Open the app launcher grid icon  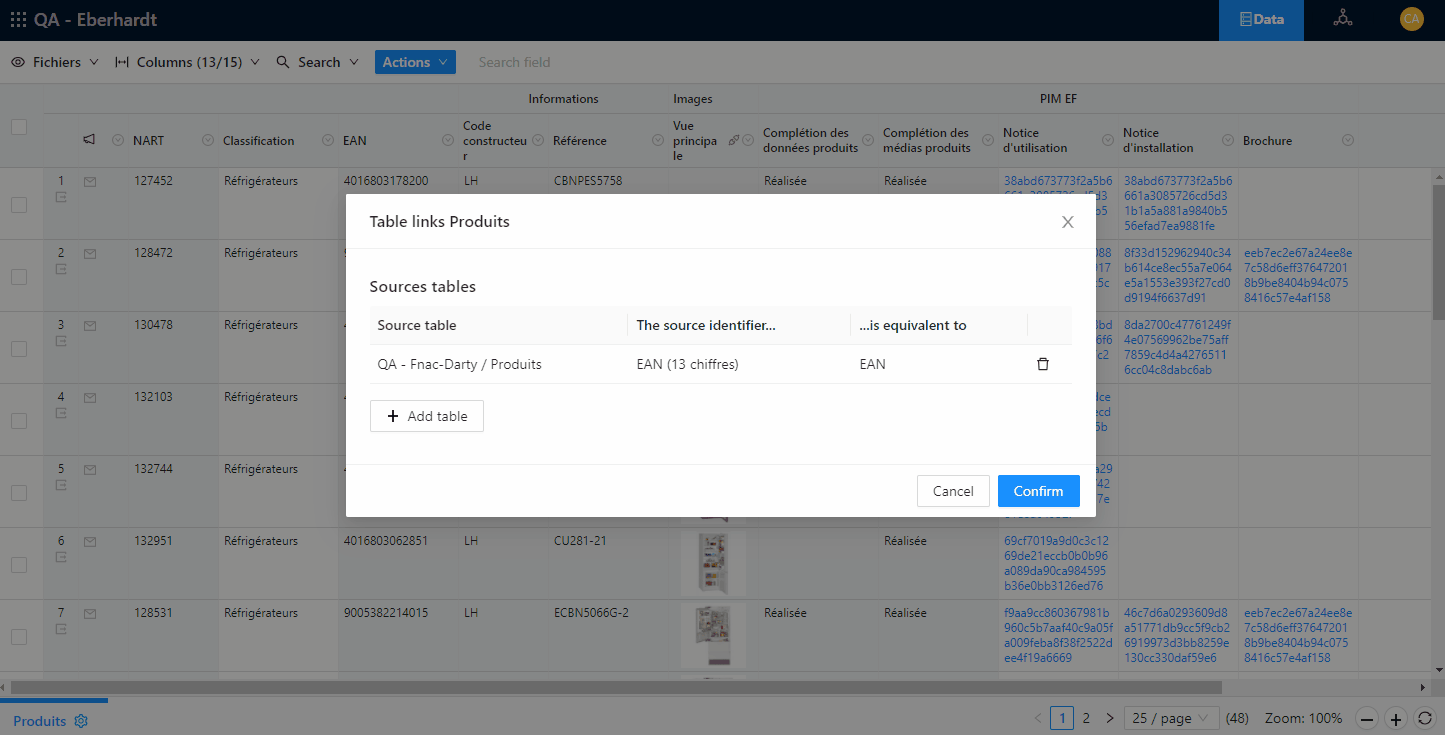click(x=18, y=20)
